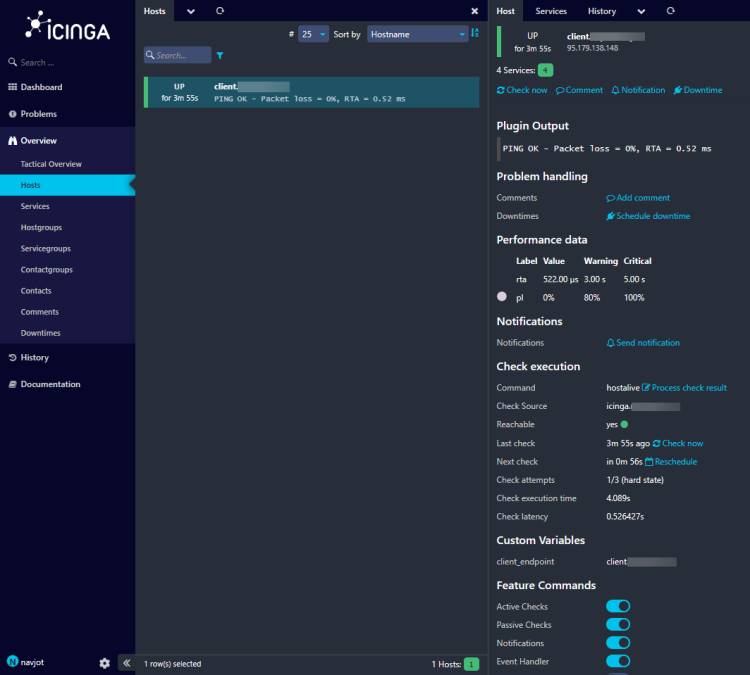
Task: Close the Hosts panel with X
Action: 474,11
